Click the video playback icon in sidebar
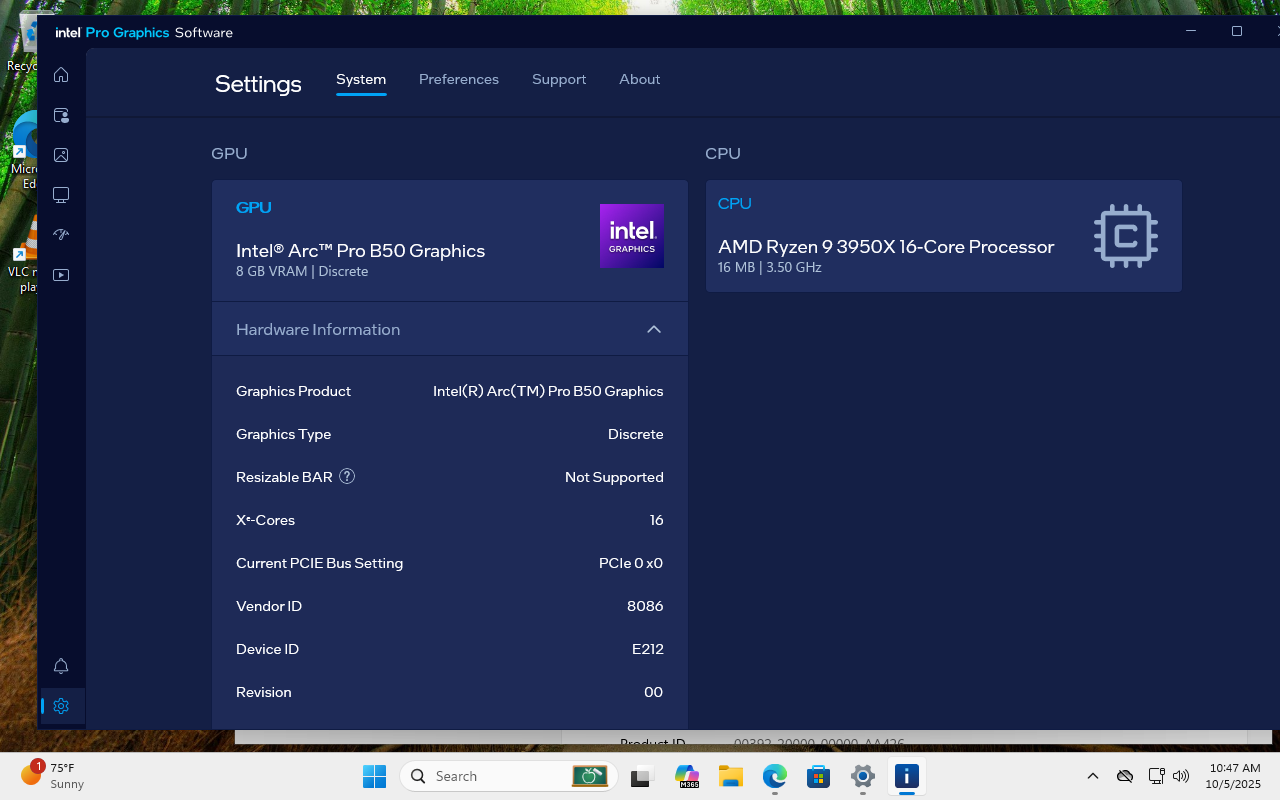The height and width of the screenshot is (800, 1280). tap(61, 275)
